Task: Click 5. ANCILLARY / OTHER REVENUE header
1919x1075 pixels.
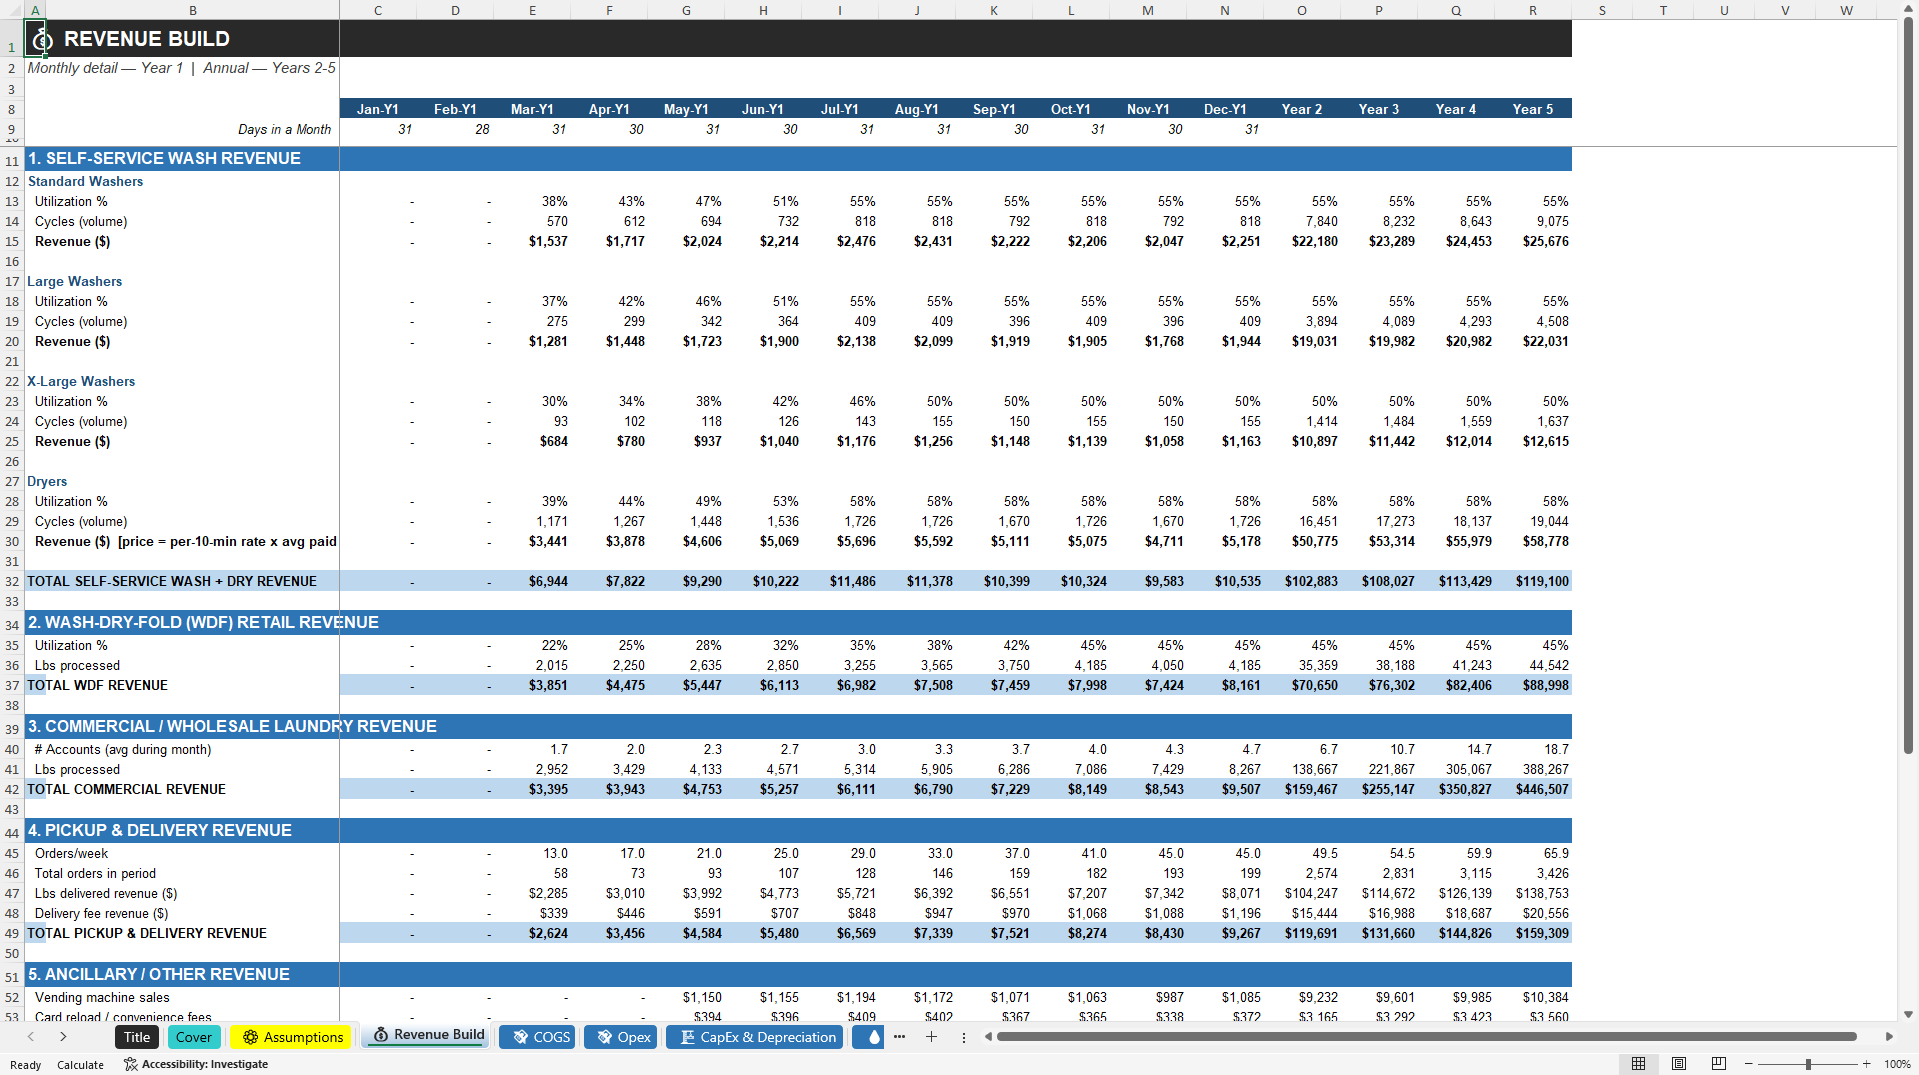Action: [159, 974]
